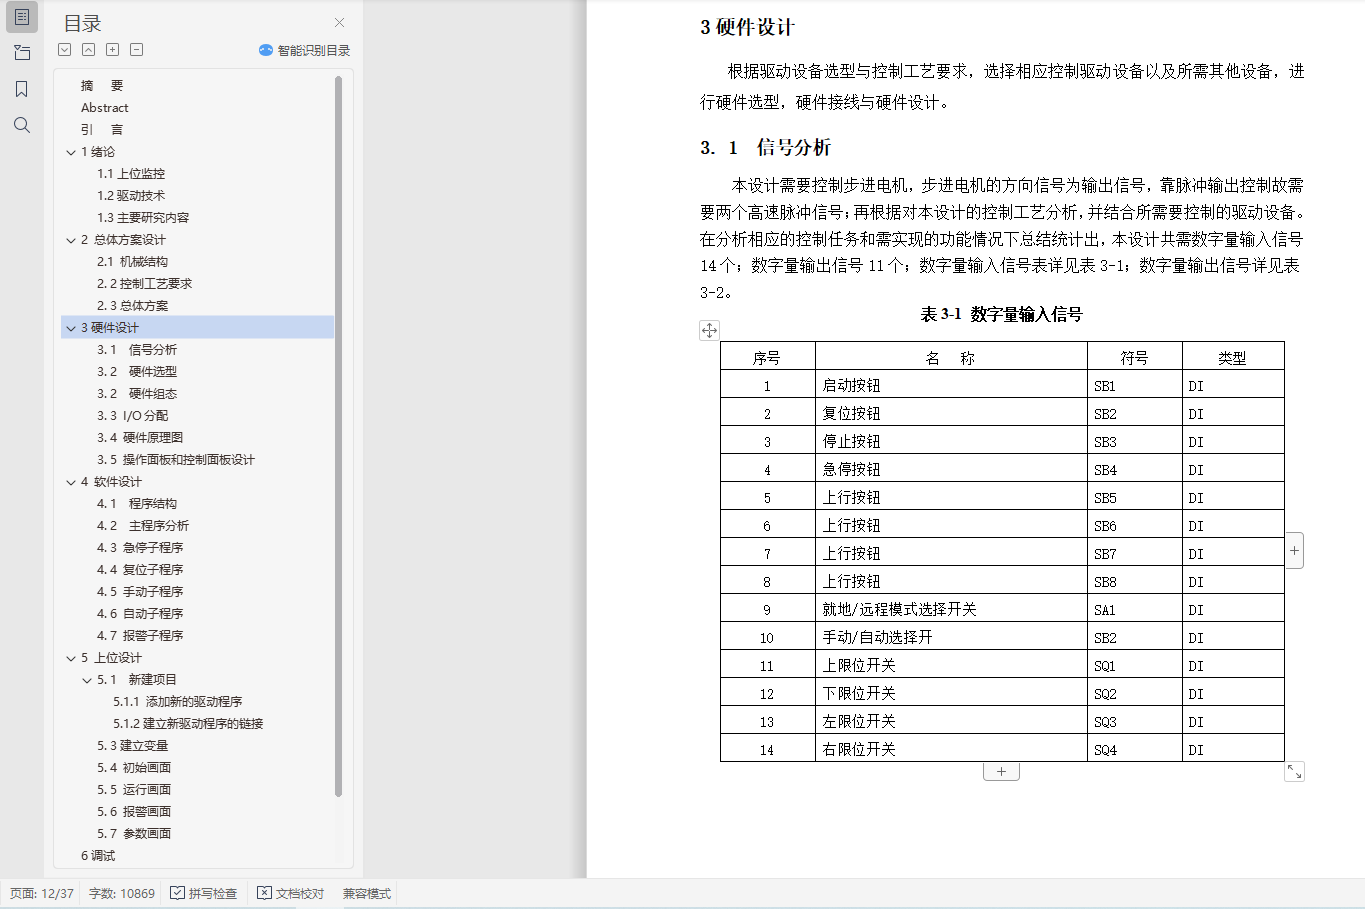Collapse the 2 总体方案设计 outline section

pos(71,240)
